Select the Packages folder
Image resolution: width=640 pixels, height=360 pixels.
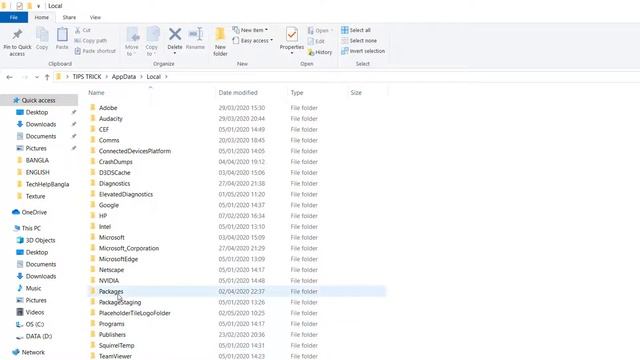(111, 291)
